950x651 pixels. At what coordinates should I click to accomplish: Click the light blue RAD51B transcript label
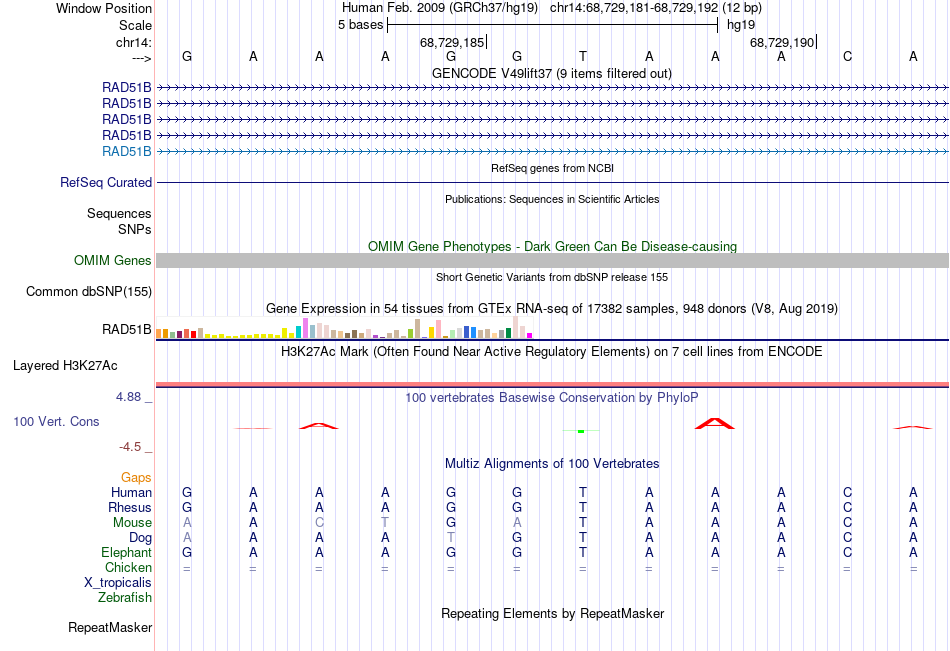(127, 152)
